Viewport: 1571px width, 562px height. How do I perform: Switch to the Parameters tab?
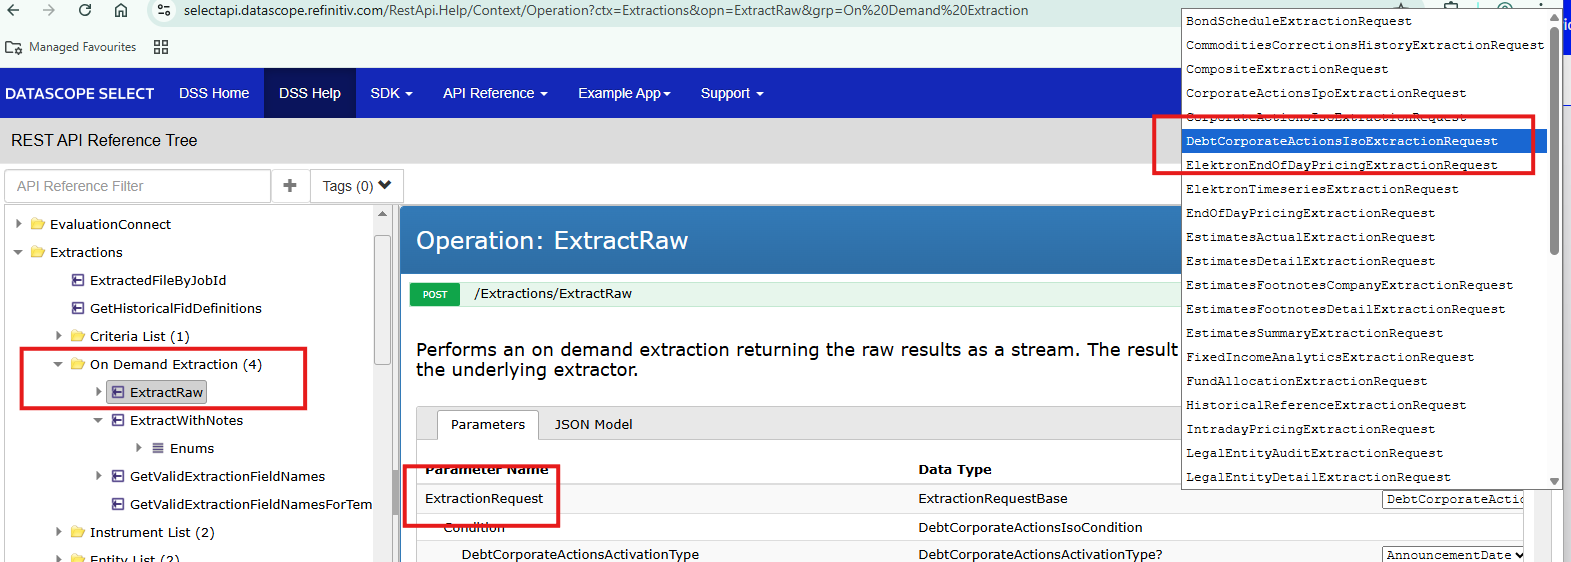488,424
